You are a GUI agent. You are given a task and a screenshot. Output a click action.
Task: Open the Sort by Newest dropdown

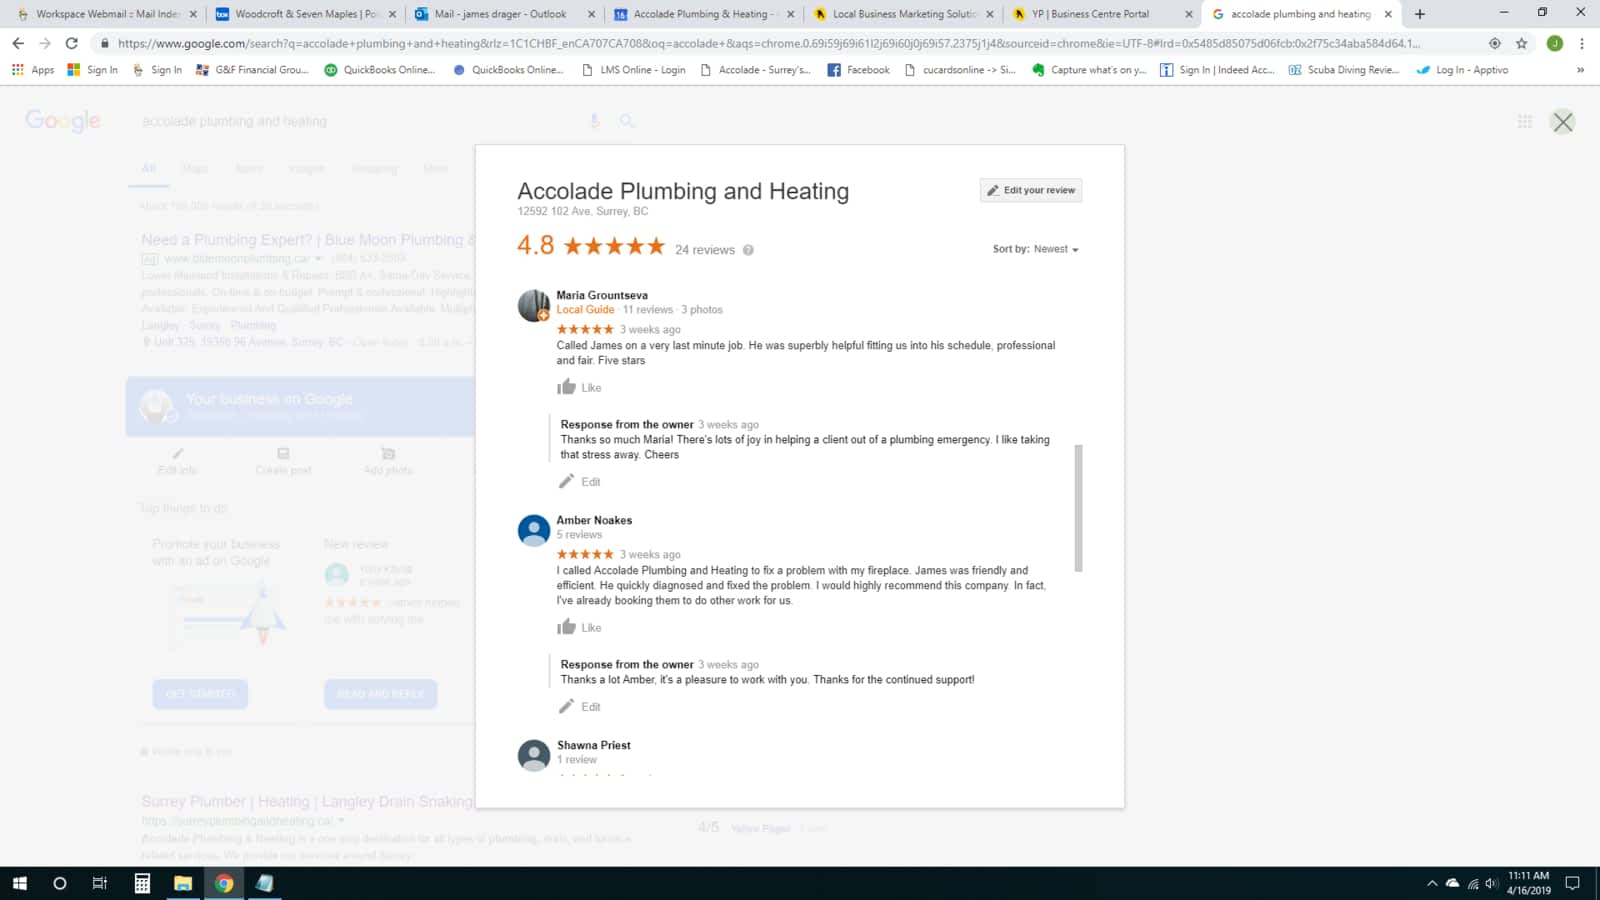coord(1036,249)
